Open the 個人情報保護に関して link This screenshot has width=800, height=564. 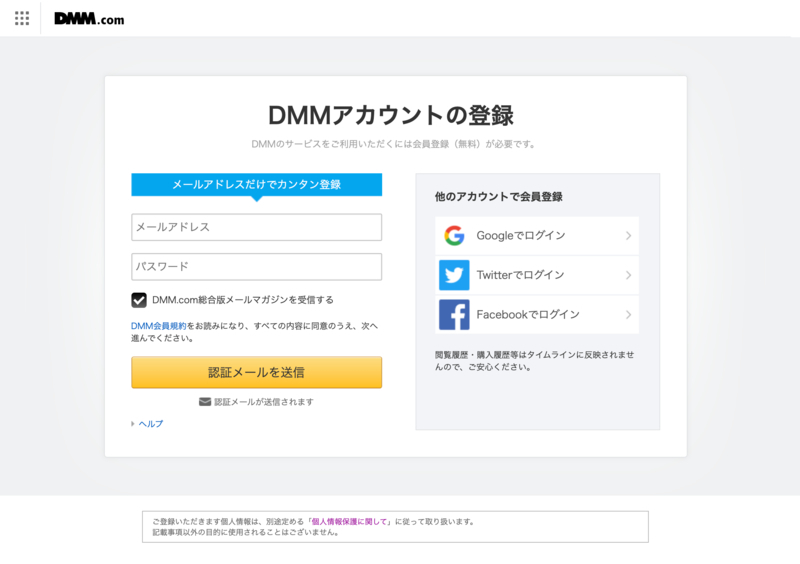coord(349,522)
